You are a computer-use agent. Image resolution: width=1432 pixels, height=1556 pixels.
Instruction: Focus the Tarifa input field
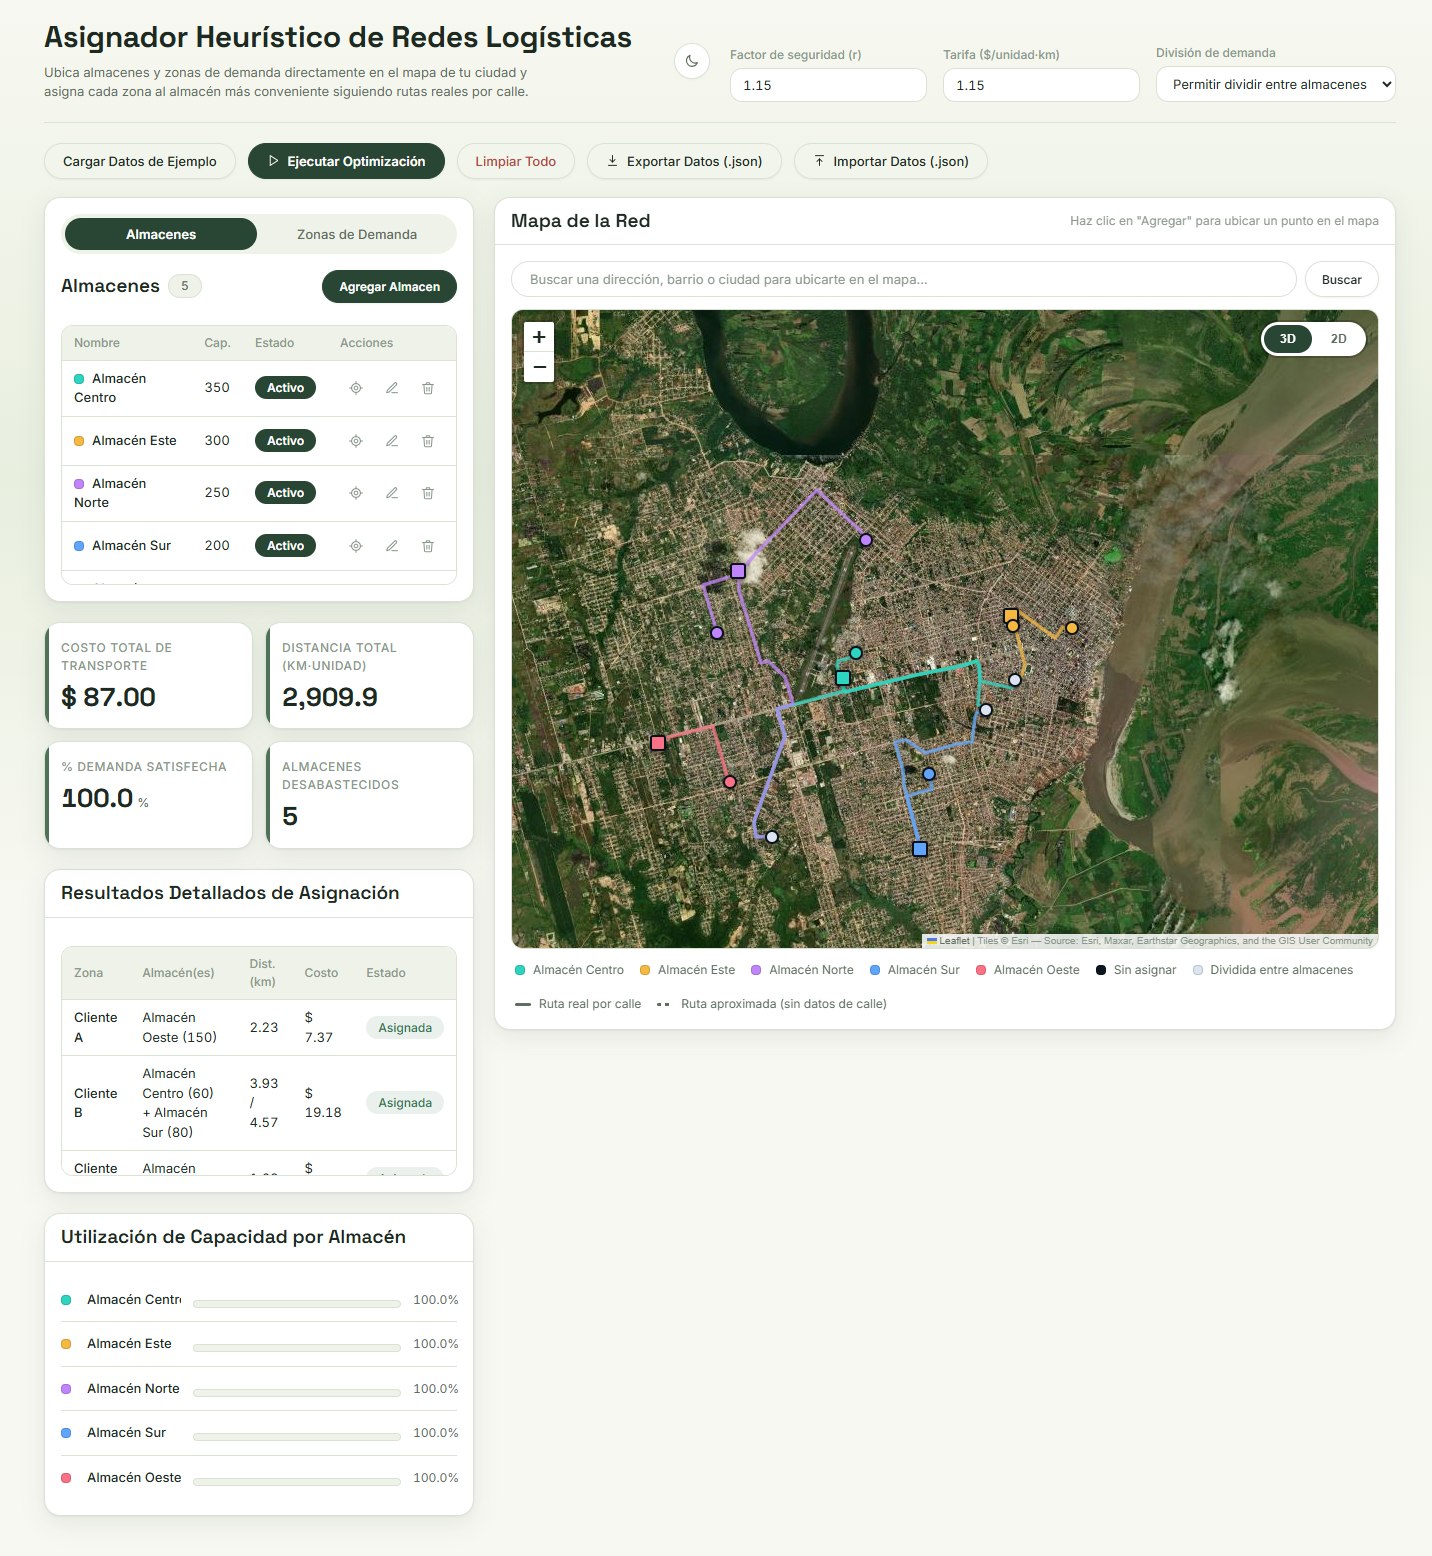(1041, 85)
